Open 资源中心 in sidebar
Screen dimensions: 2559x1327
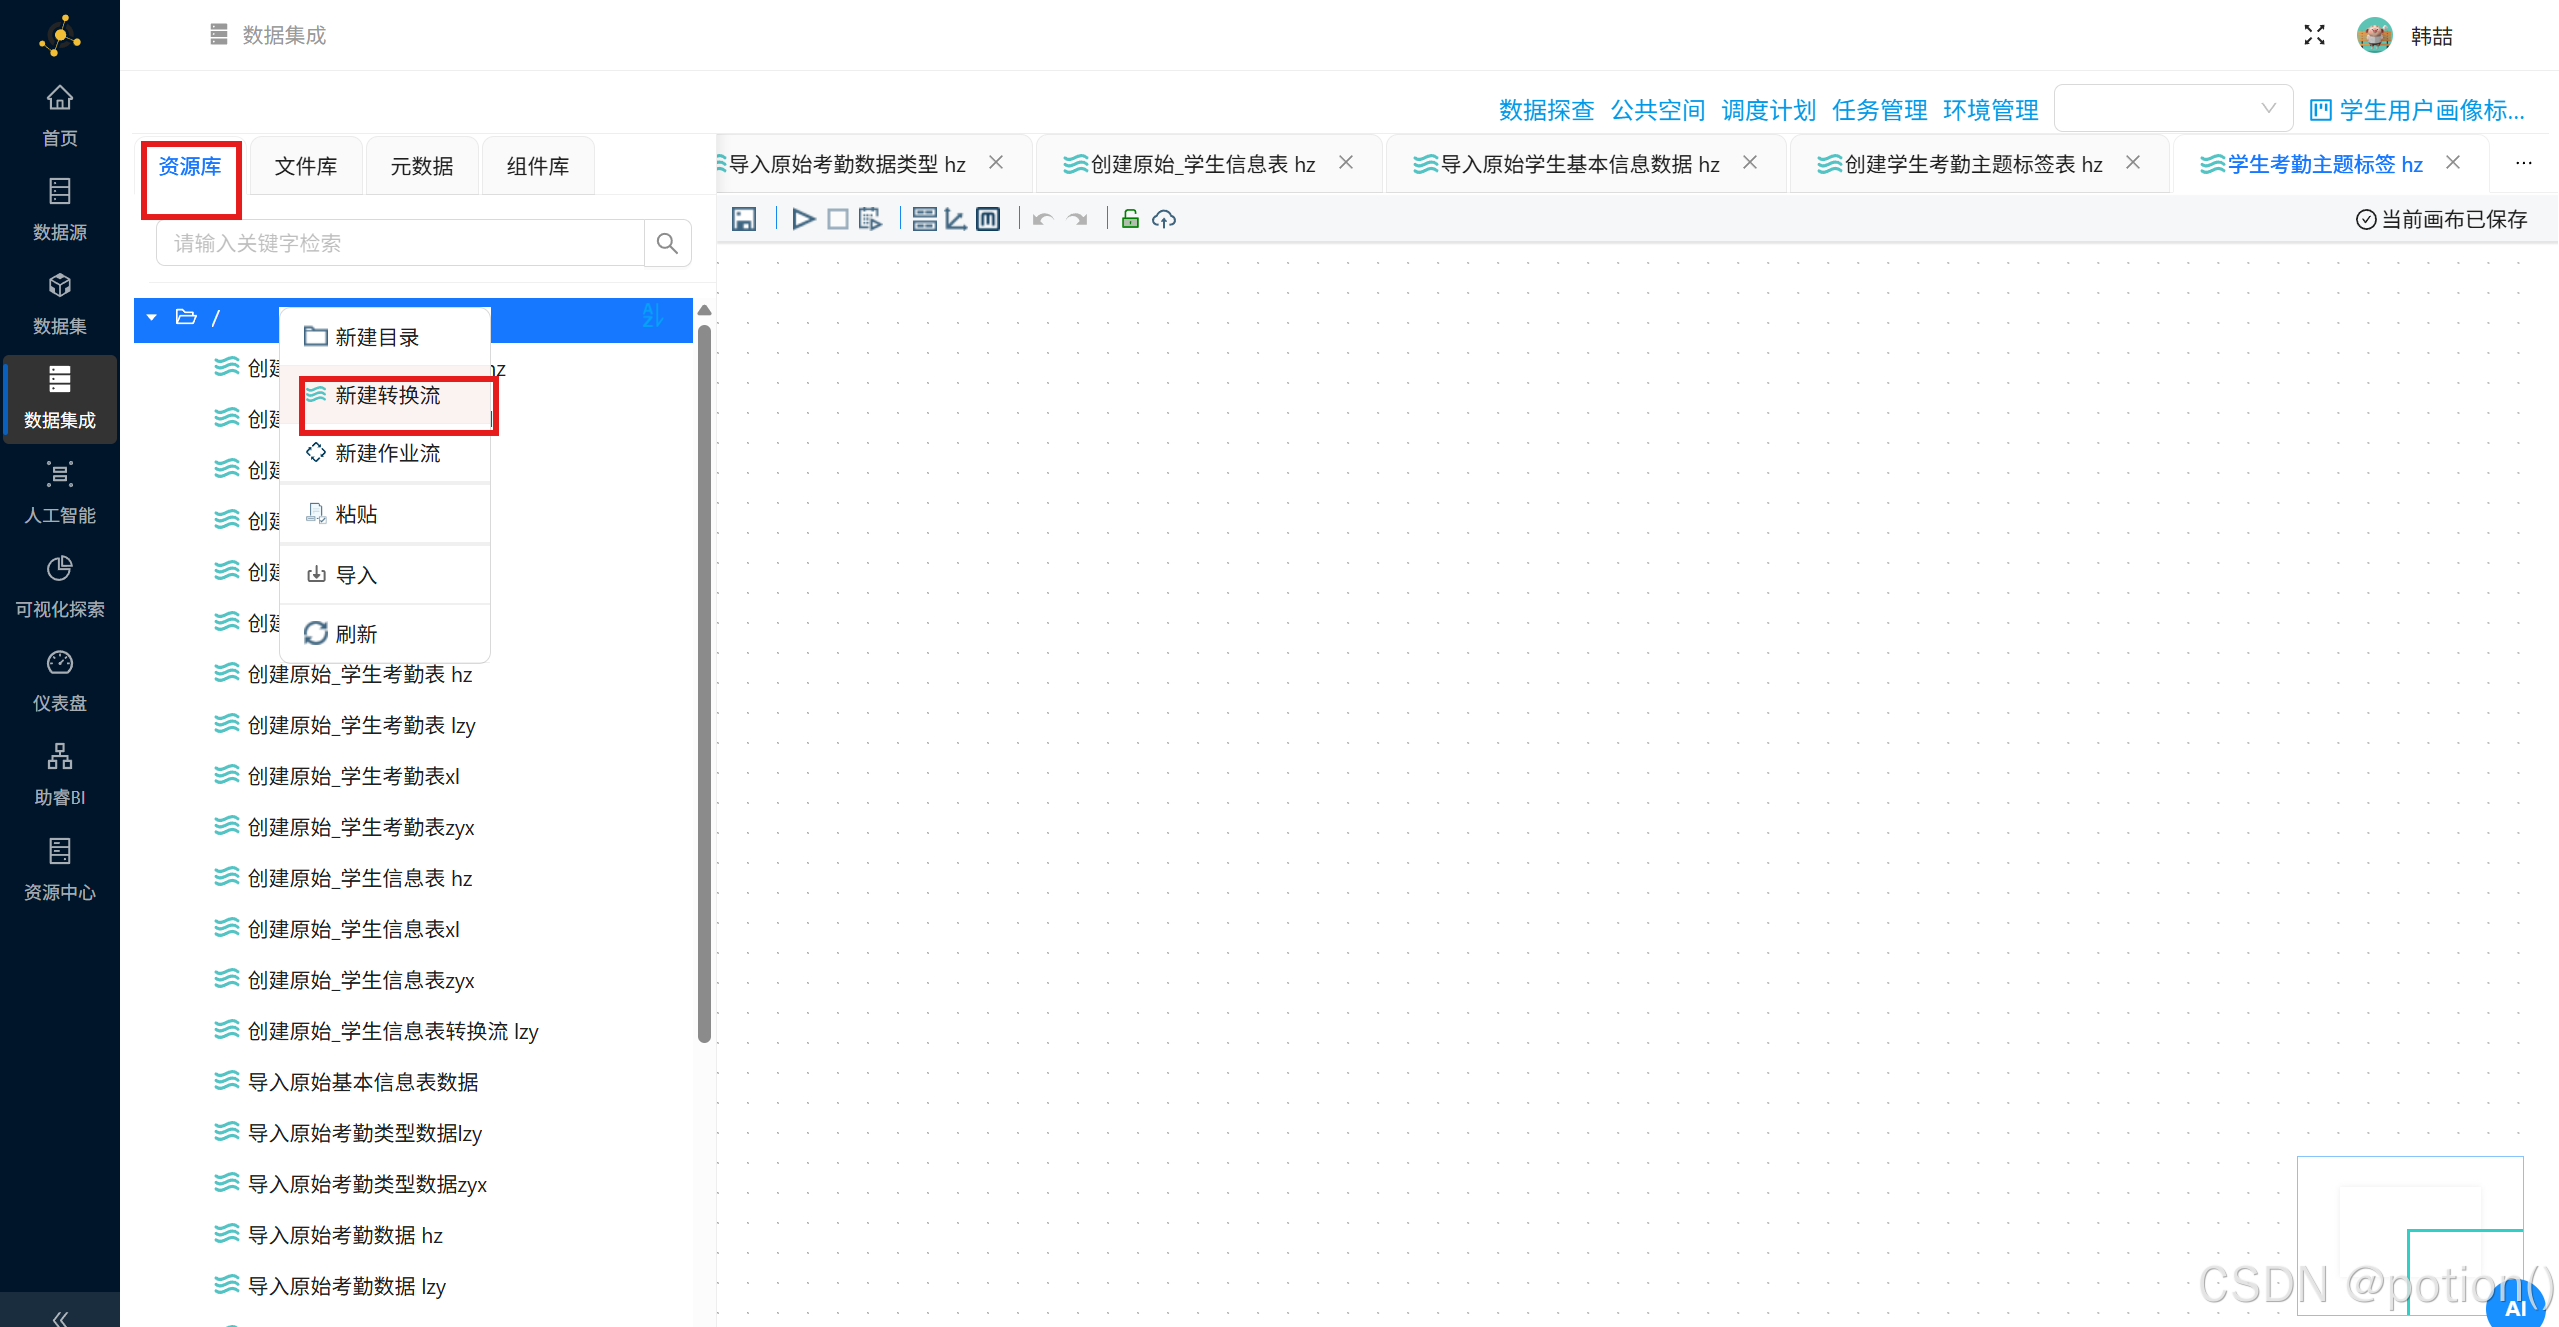point(60,869)
